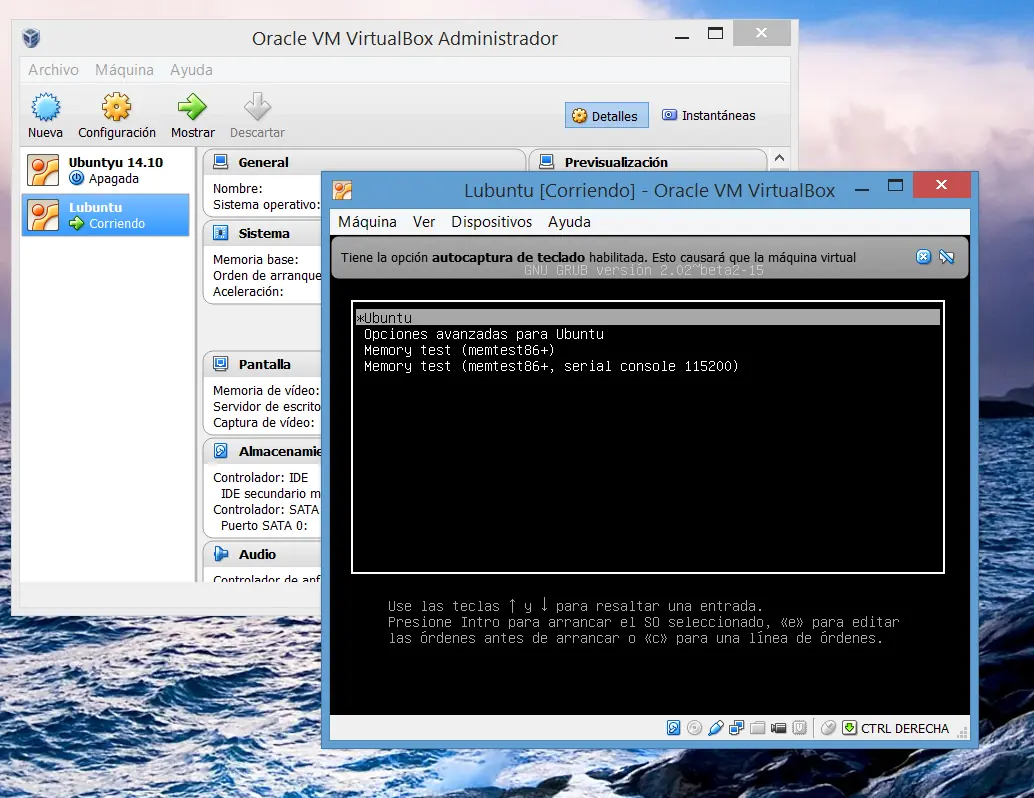Collapse the Sistema section header
Viewport: 1034px width, 798px height.
(x=264, y=233)
